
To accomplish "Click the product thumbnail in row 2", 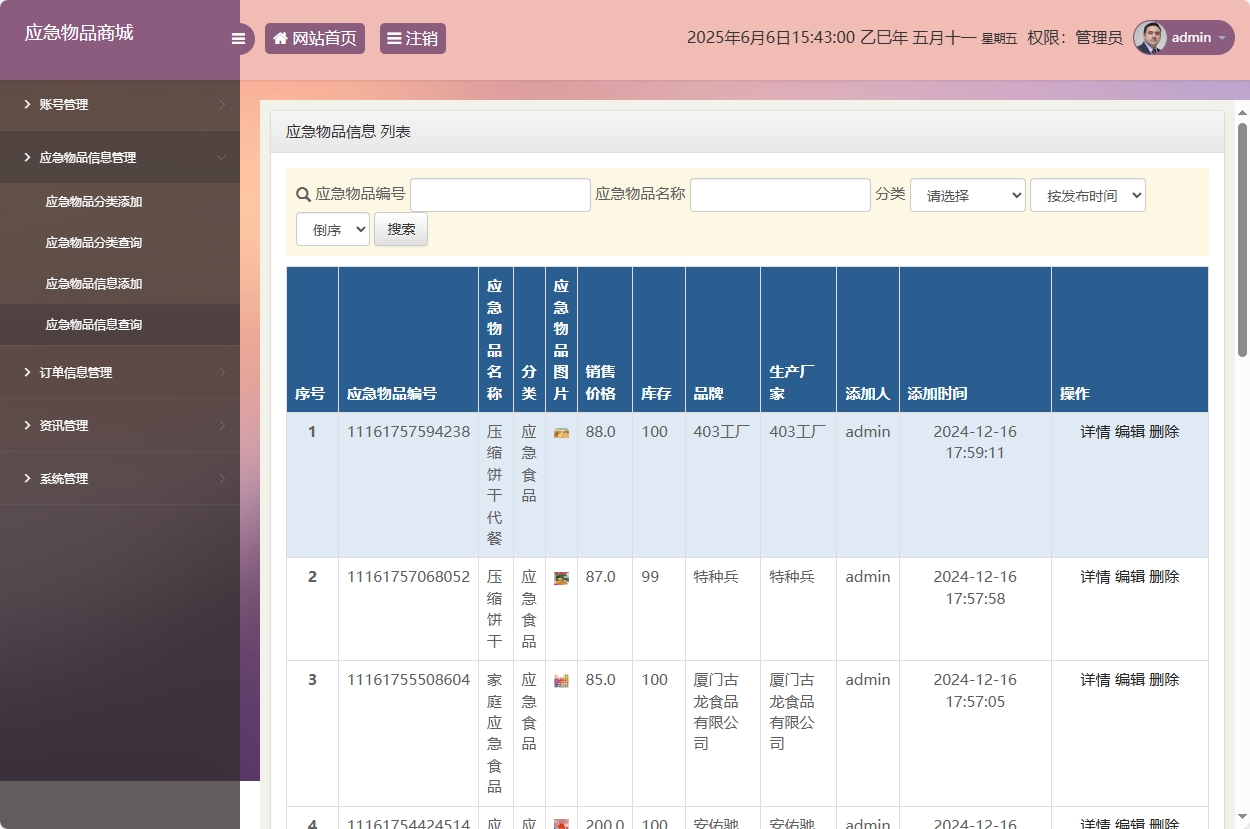I will (561, 577).
